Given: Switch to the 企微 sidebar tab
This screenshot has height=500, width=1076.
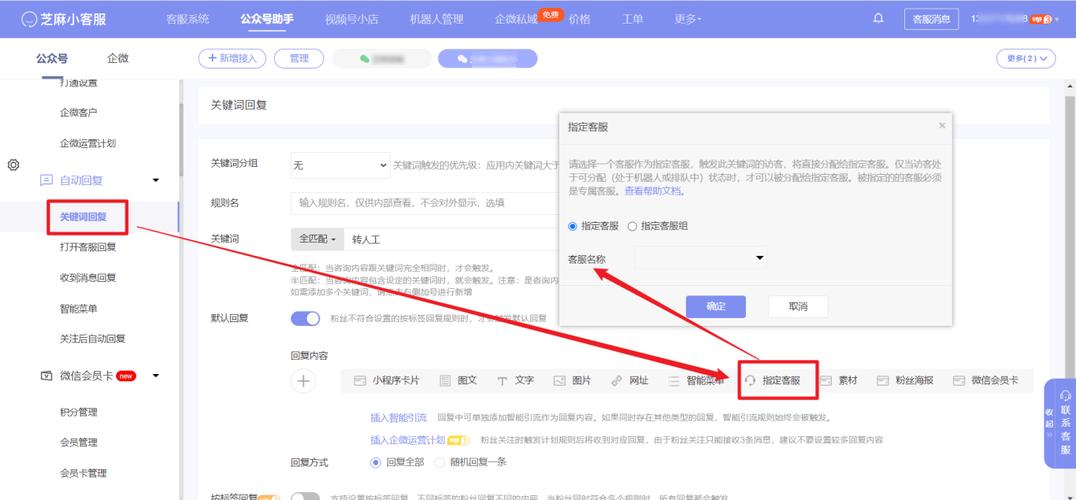Looking at the screenshot, I should click(118, 59).
